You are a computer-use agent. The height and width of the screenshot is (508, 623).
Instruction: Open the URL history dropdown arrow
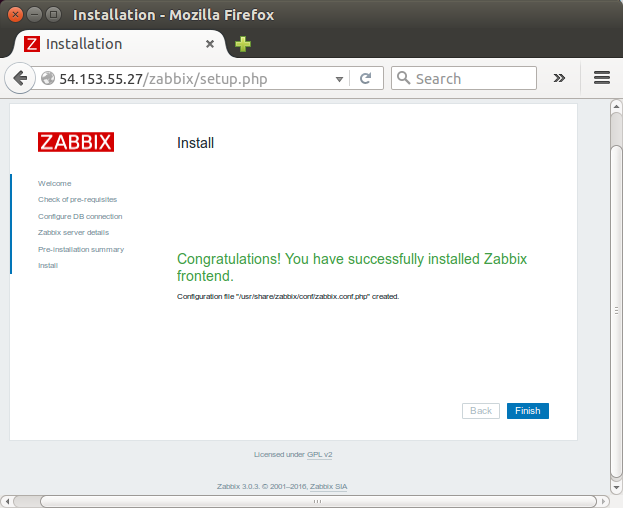point(339,79)
